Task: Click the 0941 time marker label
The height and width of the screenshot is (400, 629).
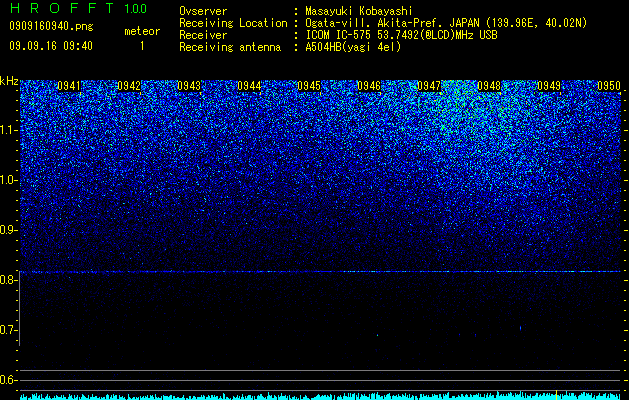Action: (69, 86)
